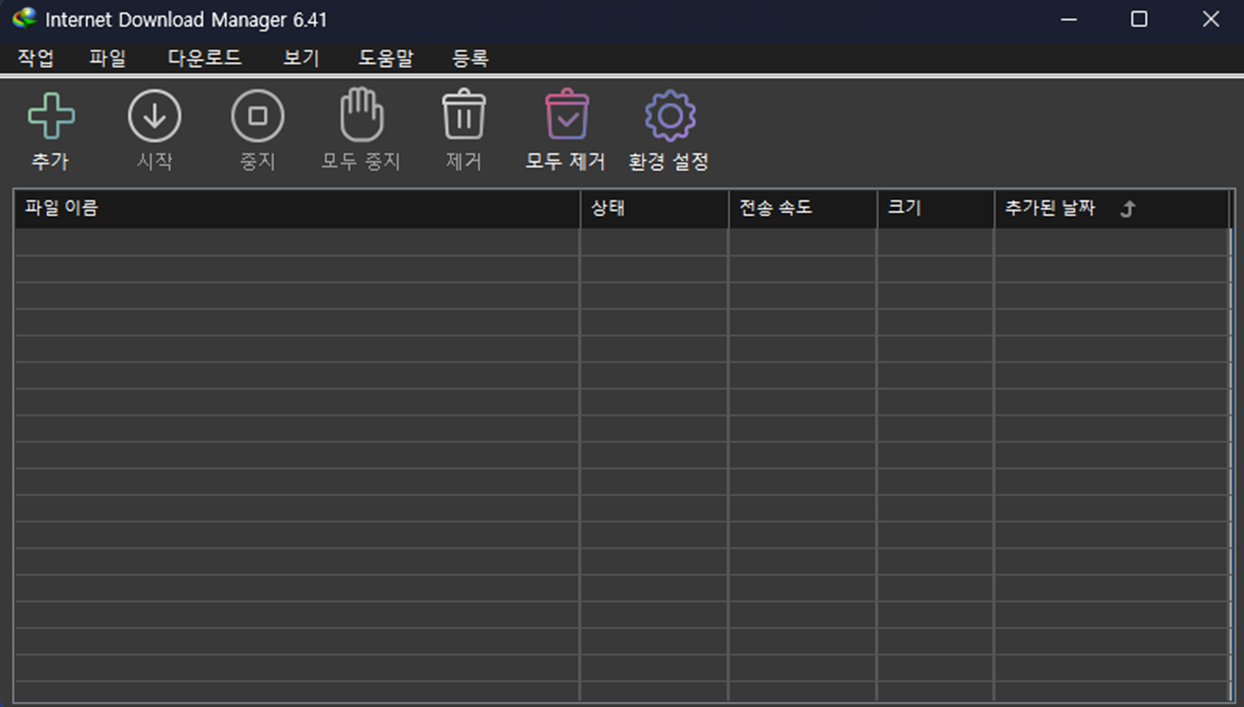1244x707 pixels.
Task: Click the 제거 (Remove) trash can icon
Action: (464, 115)
